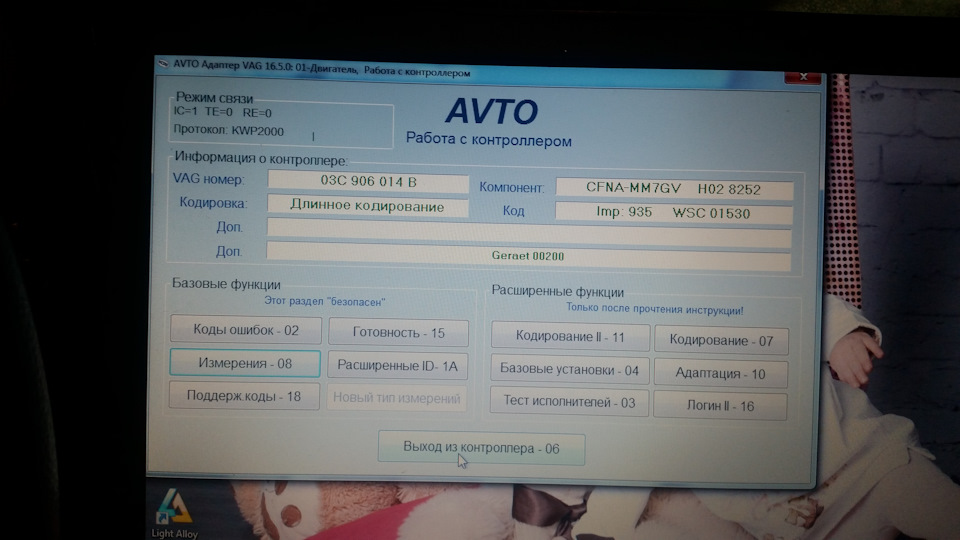The height and width of the screenshot is (540, 960).
Task: Click Код field Imp: 935 WSC 01530
Action: point(673,212)
